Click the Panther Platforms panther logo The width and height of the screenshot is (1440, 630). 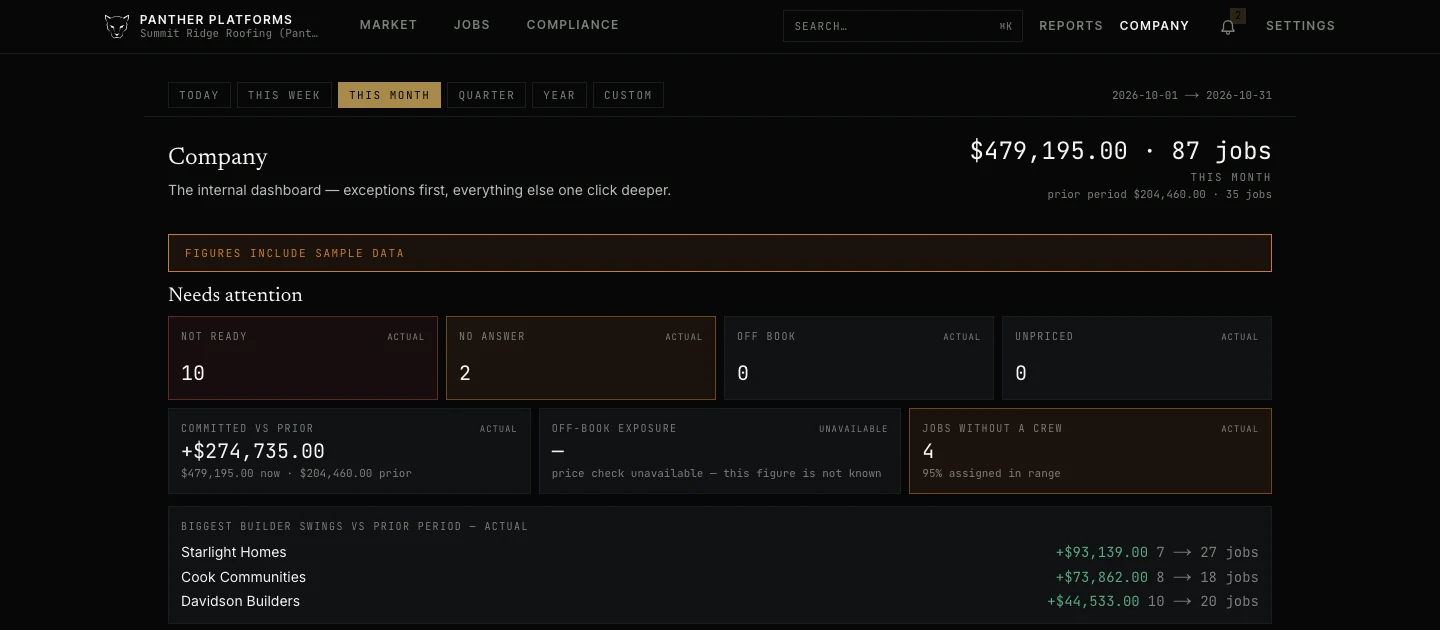coord(117,26)
